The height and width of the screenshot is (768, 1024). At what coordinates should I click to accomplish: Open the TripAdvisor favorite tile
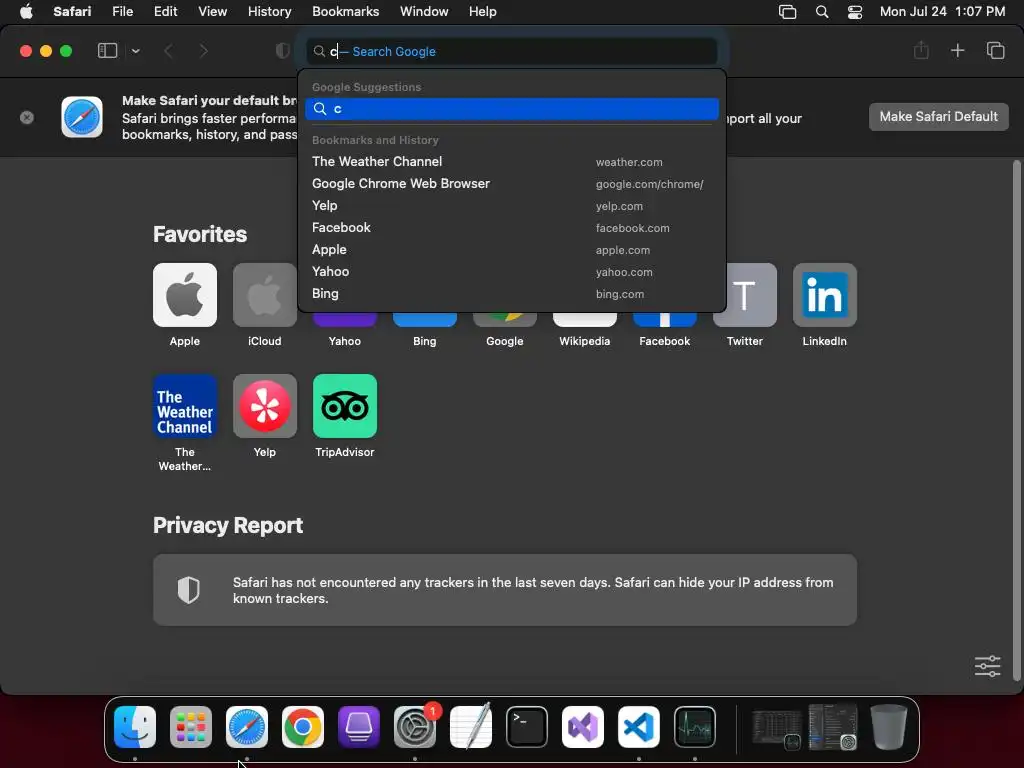345,406
